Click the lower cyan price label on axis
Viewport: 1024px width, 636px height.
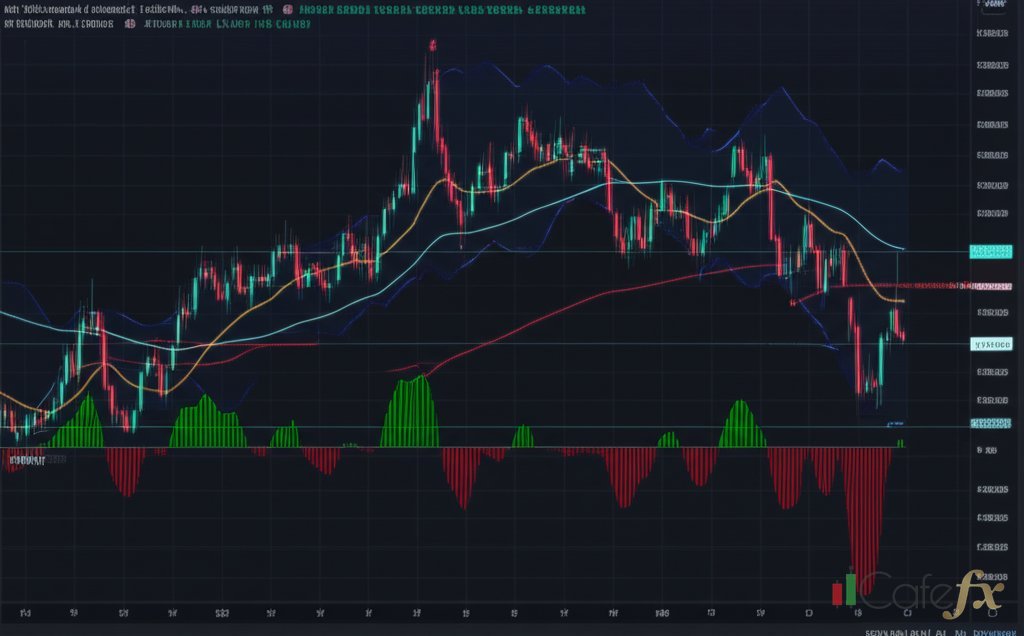[x=990, y=424]
